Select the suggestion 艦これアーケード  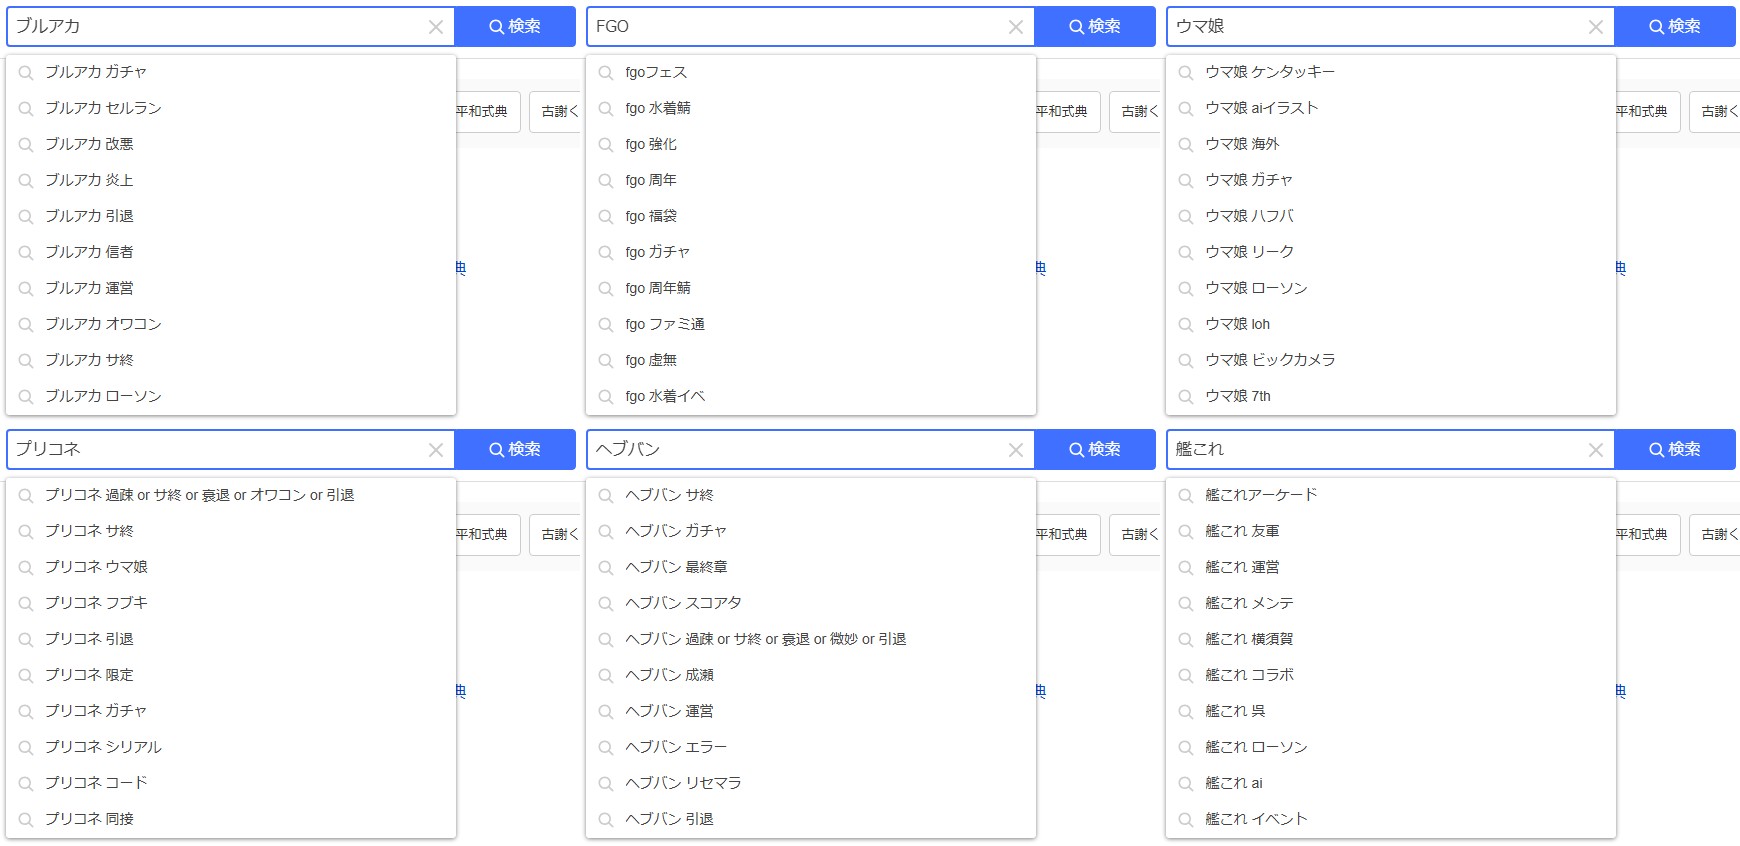tap(1391, 495)
